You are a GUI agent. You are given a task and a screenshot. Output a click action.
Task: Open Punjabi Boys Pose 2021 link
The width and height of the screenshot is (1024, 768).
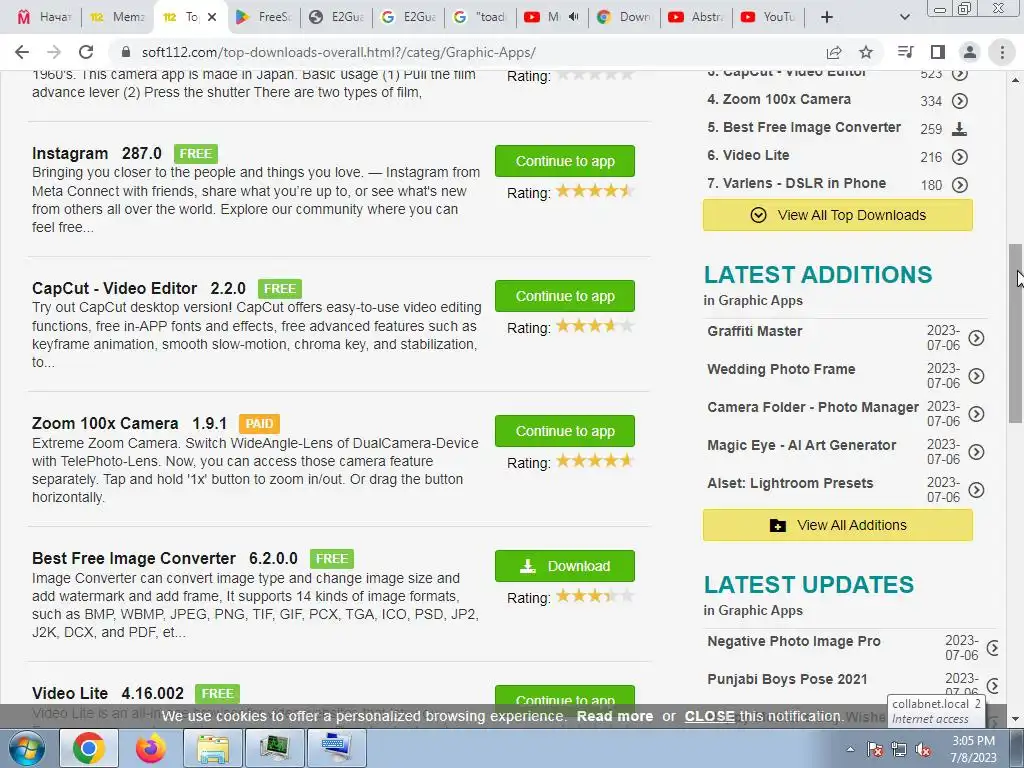(x=787, y=679)
